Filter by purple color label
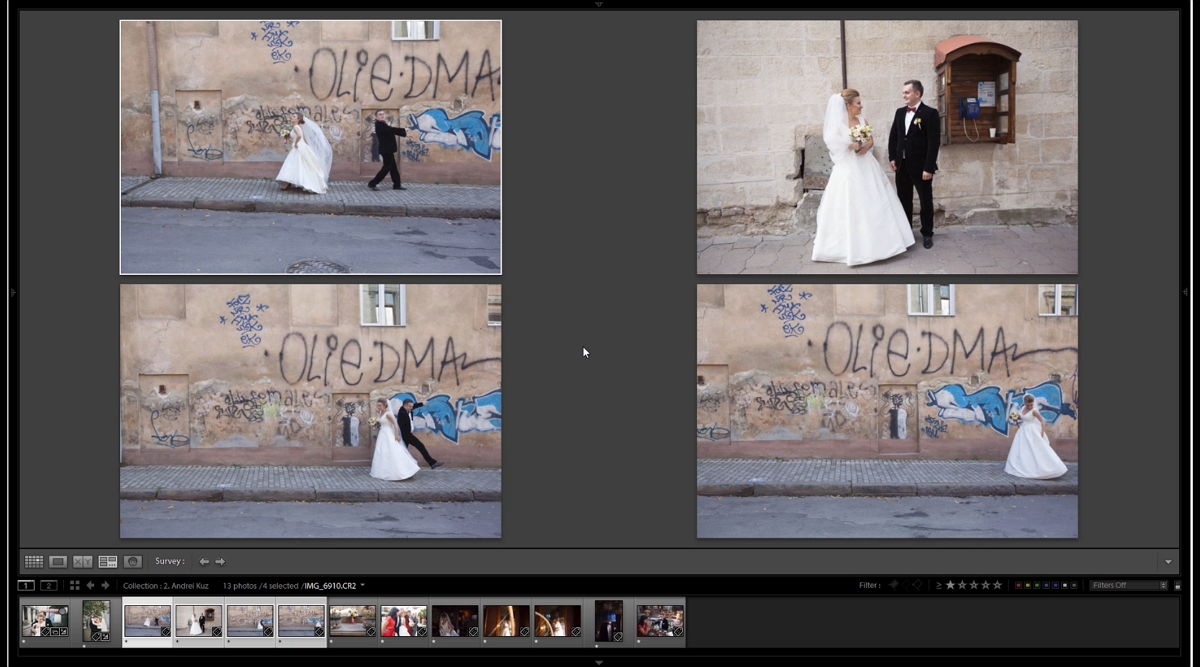 (x=1054, y=585)
